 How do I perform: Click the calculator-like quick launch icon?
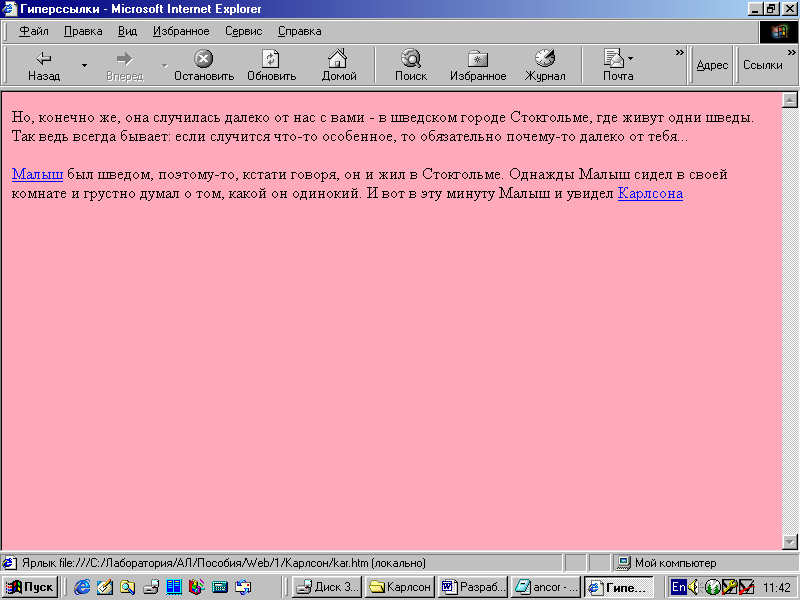pyautogui.click(x=220, y=587)
